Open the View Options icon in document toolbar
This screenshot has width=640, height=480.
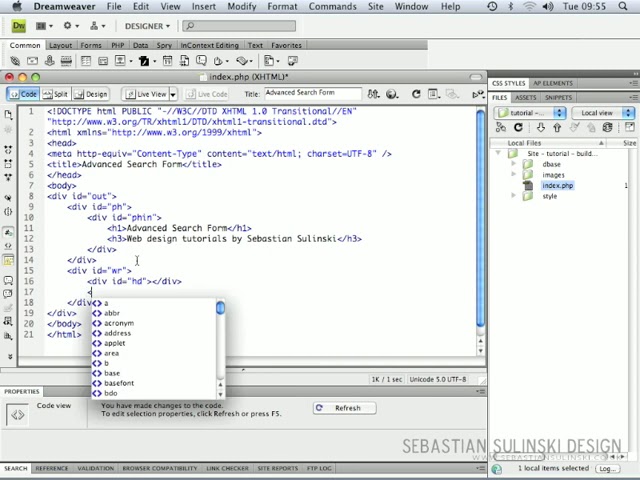tap(433, 94)
